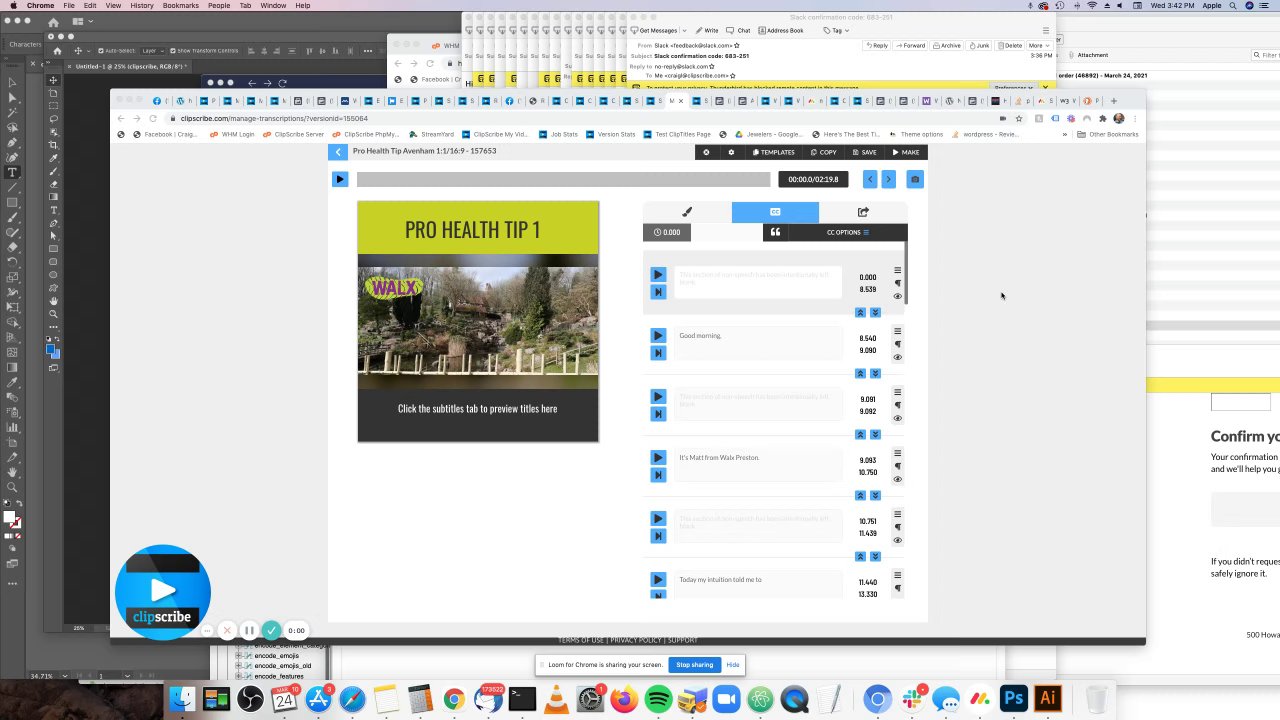
Task: Toggle visibility eye of 'Good morning,' segment
Action: pyautogui.click(x=897, y=357)
